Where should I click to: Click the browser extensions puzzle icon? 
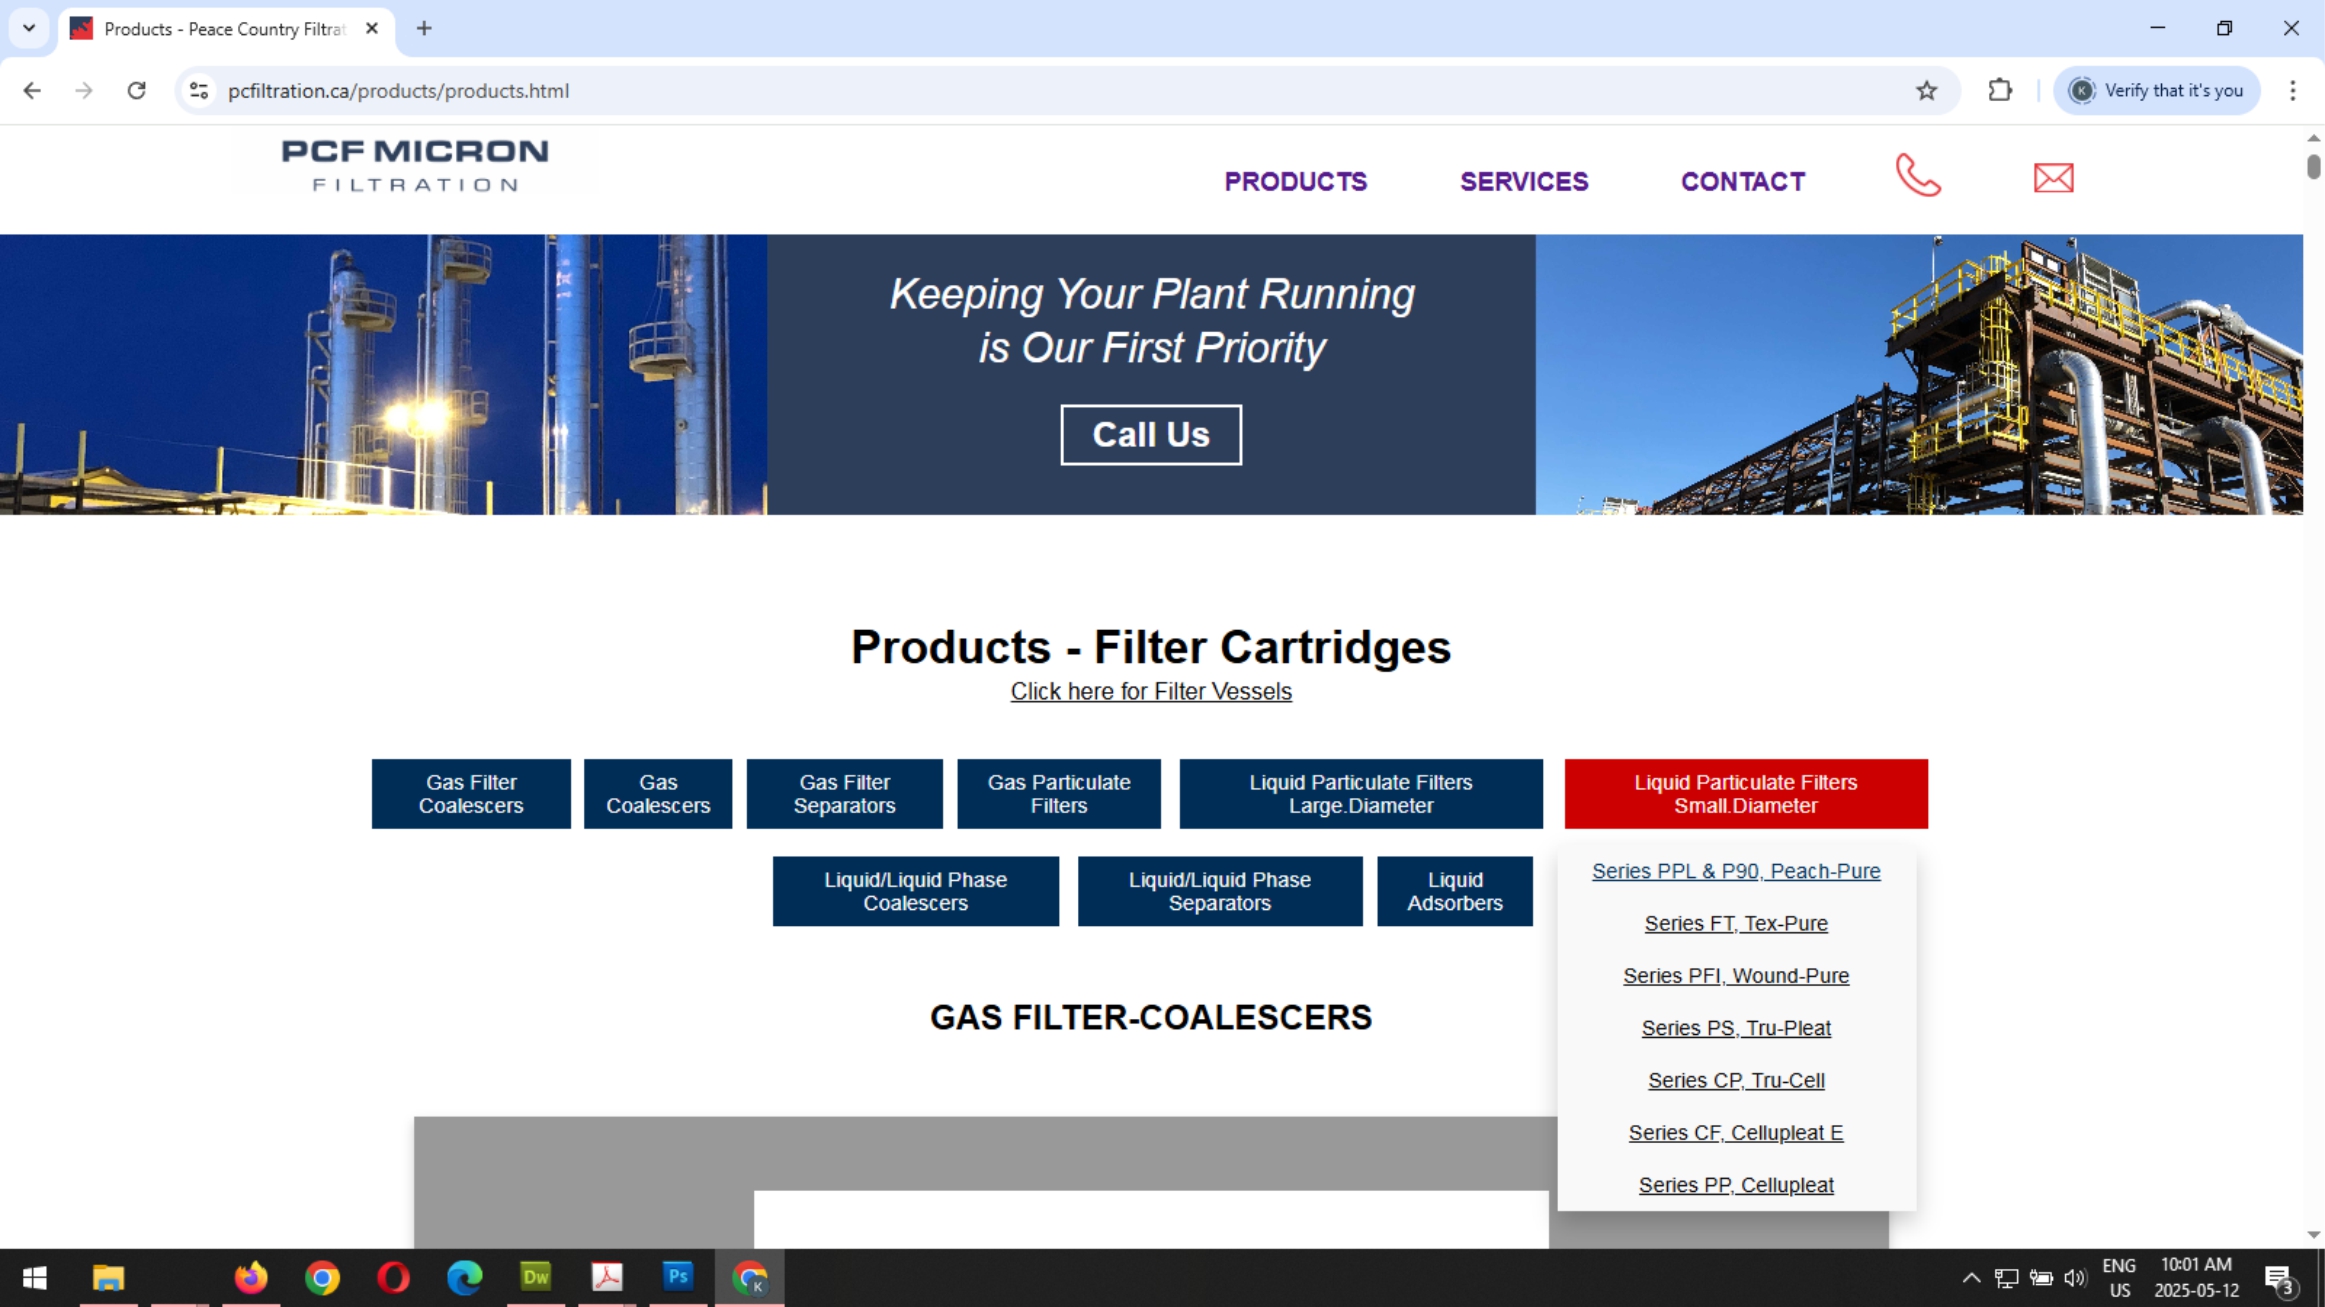(2000, 90)
